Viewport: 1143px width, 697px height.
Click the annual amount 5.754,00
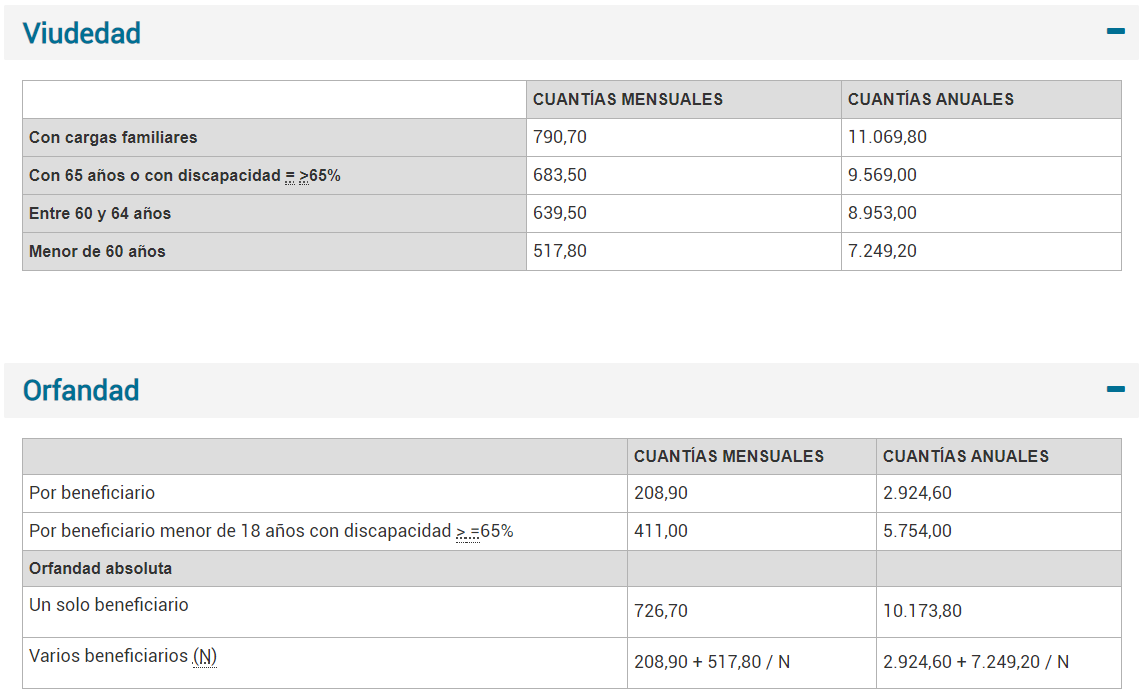pos(917,531)
